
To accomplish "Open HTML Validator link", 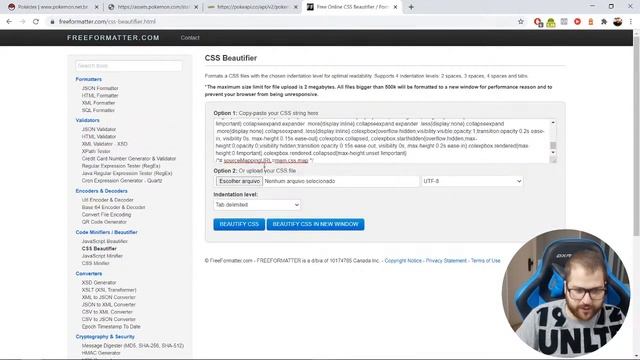I will pyautogui.click(x=99, y=136).
